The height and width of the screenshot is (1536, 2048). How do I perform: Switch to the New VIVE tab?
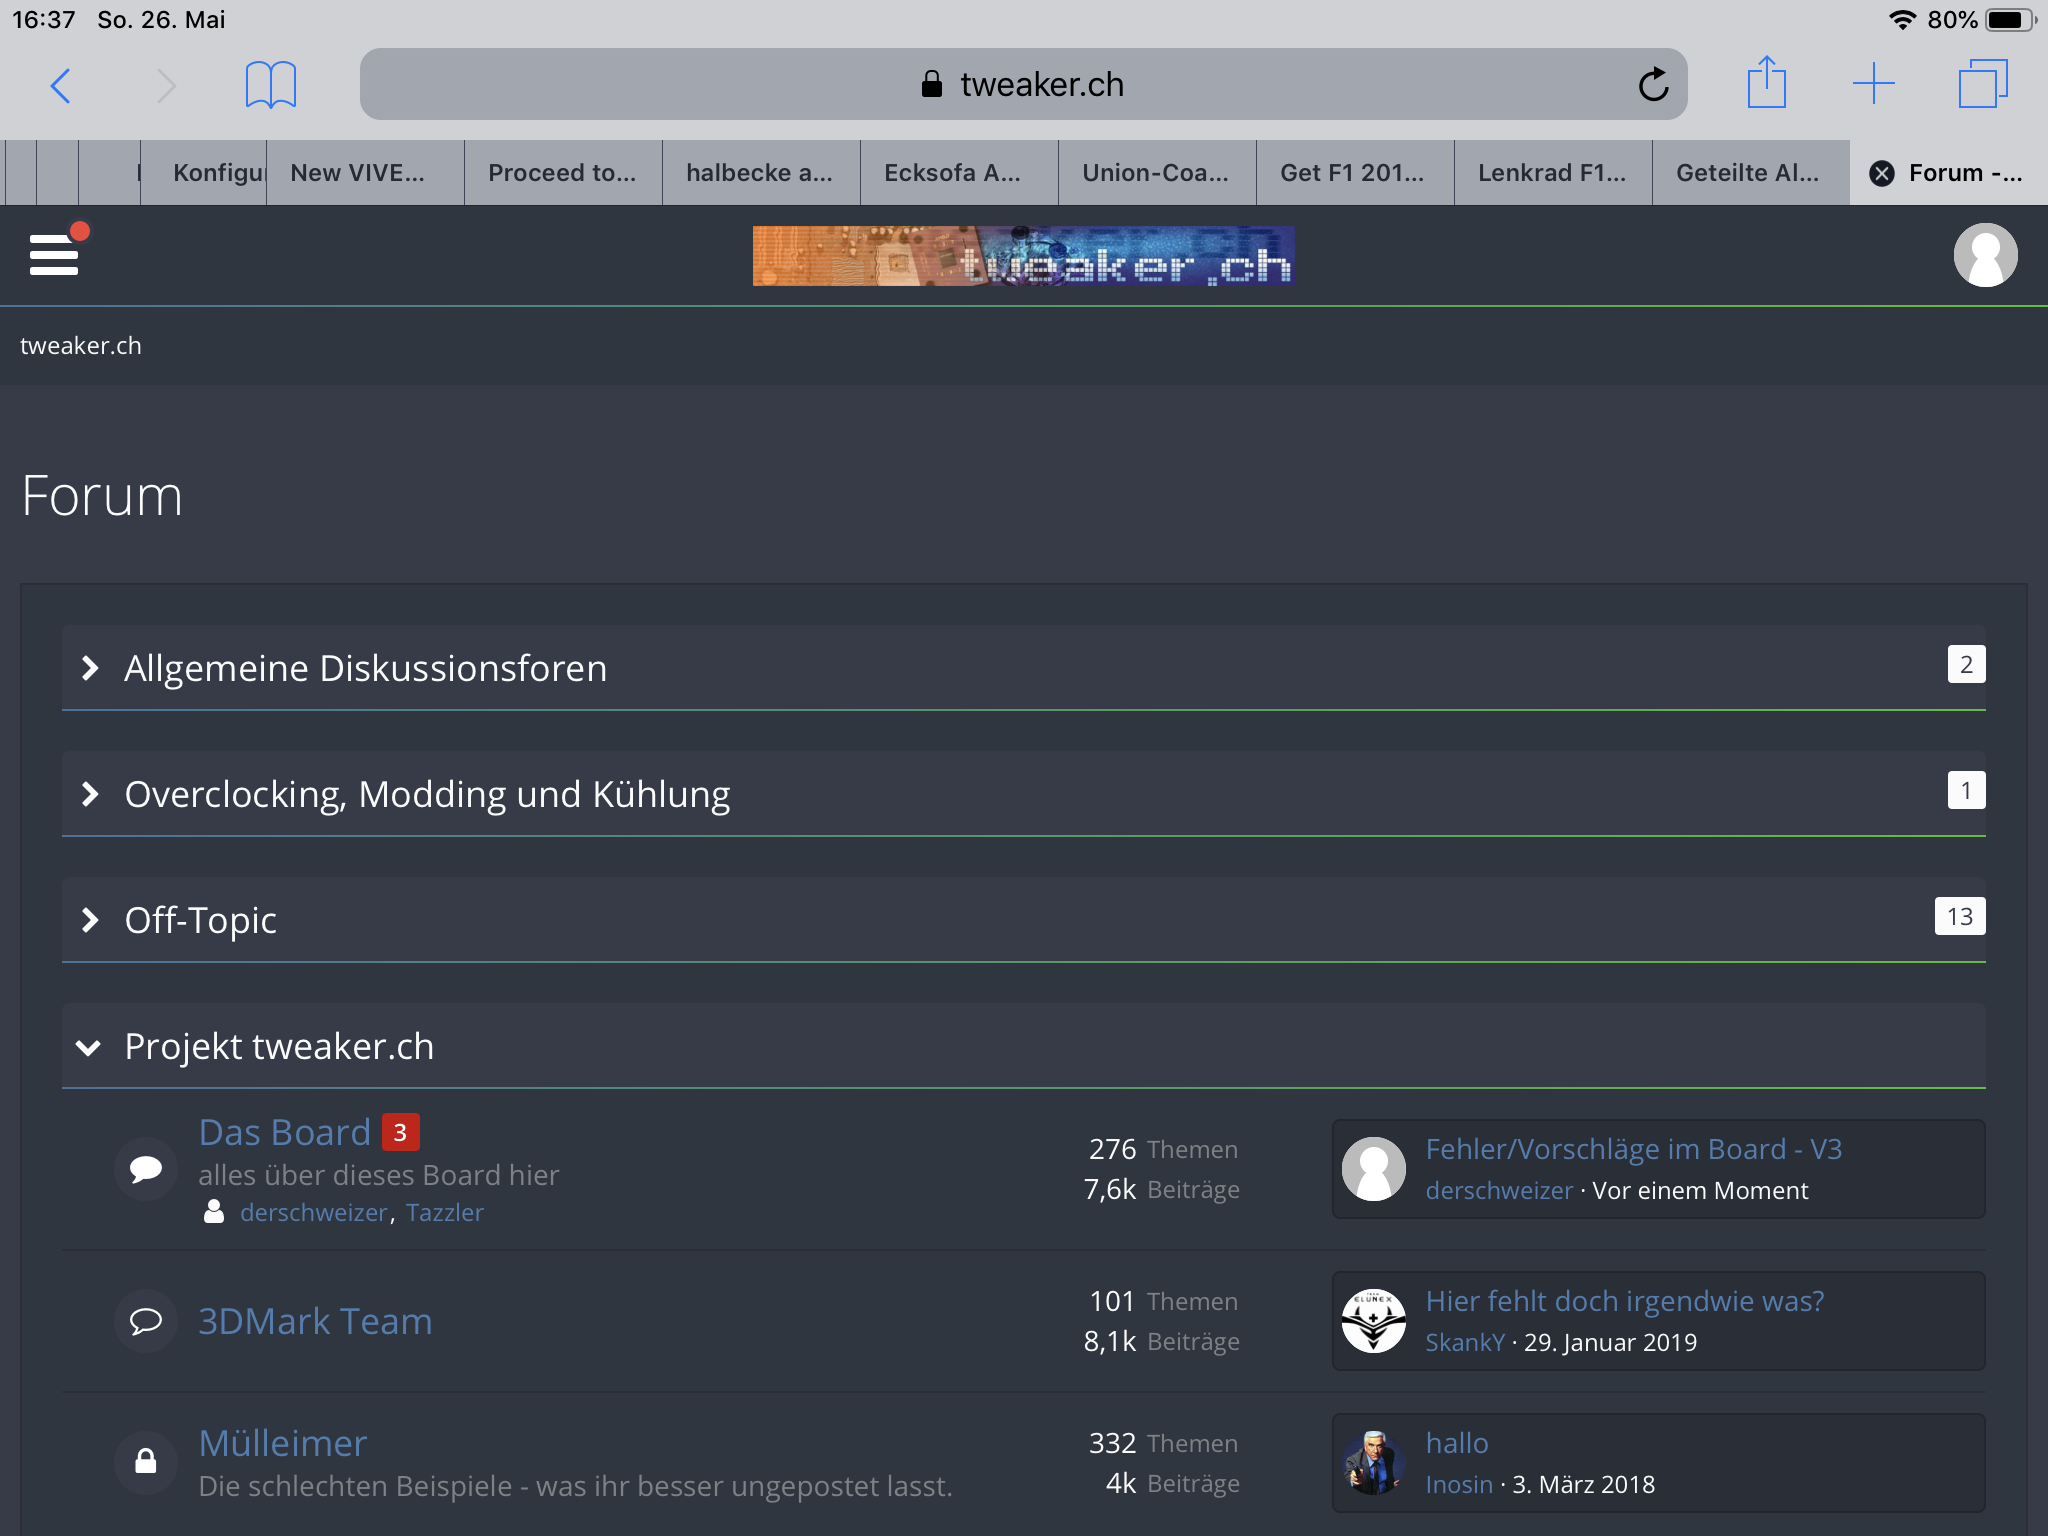coord(357,173)
